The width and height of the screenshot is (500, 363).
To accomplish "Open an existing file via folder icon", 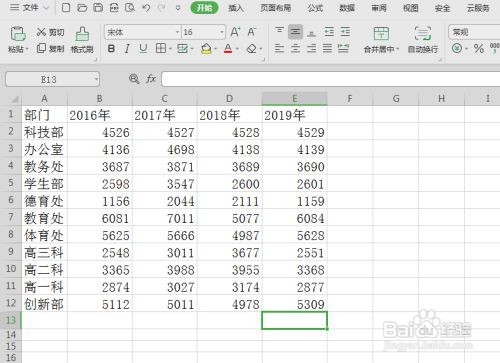I will point(82,8).
